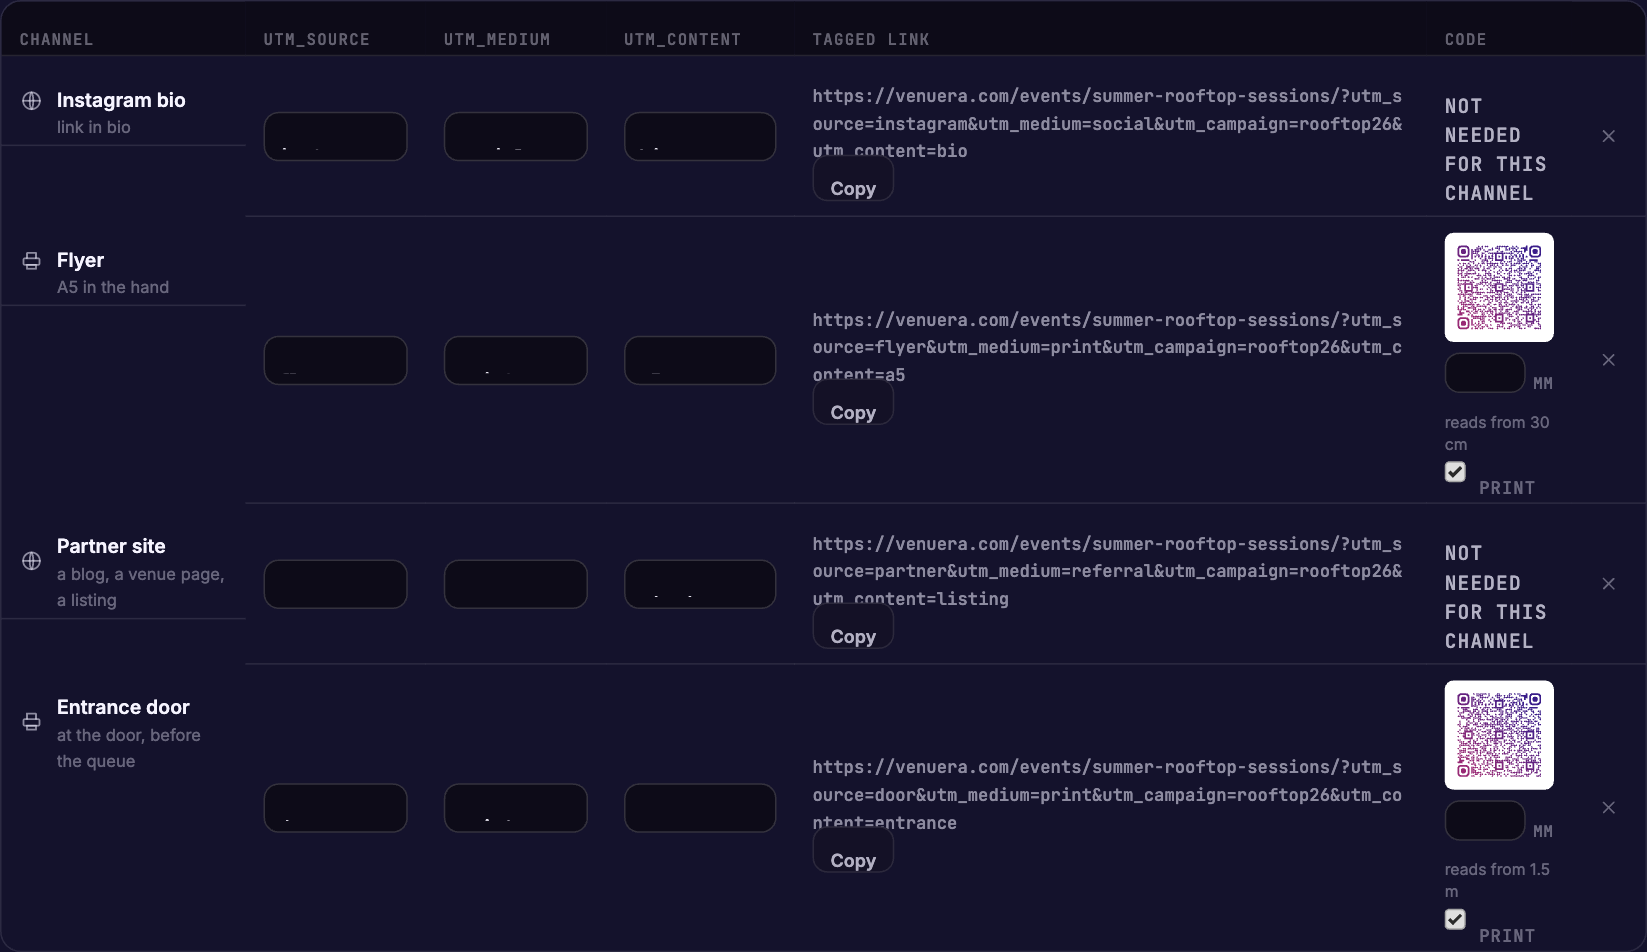Click the UTM_CONTENT column header

683,40
